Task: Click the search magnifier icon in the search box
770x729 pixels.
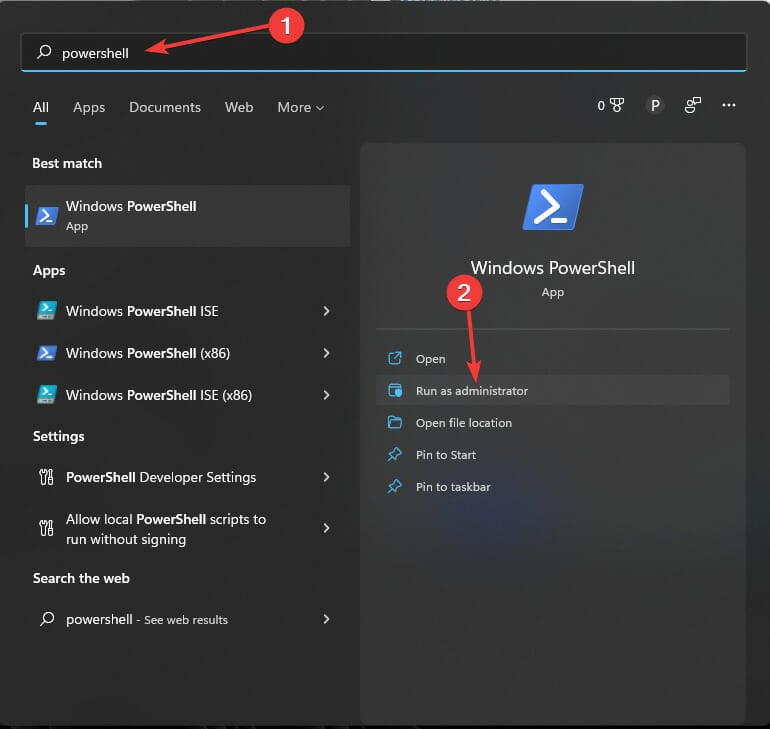Action: [x=44, y=52]
